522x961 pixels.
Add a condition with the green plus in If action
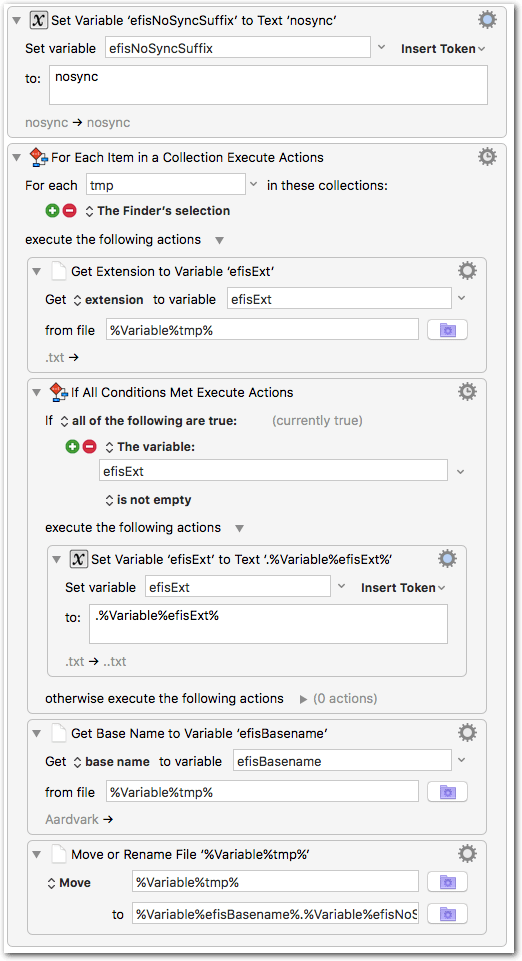tap(72, 447)
